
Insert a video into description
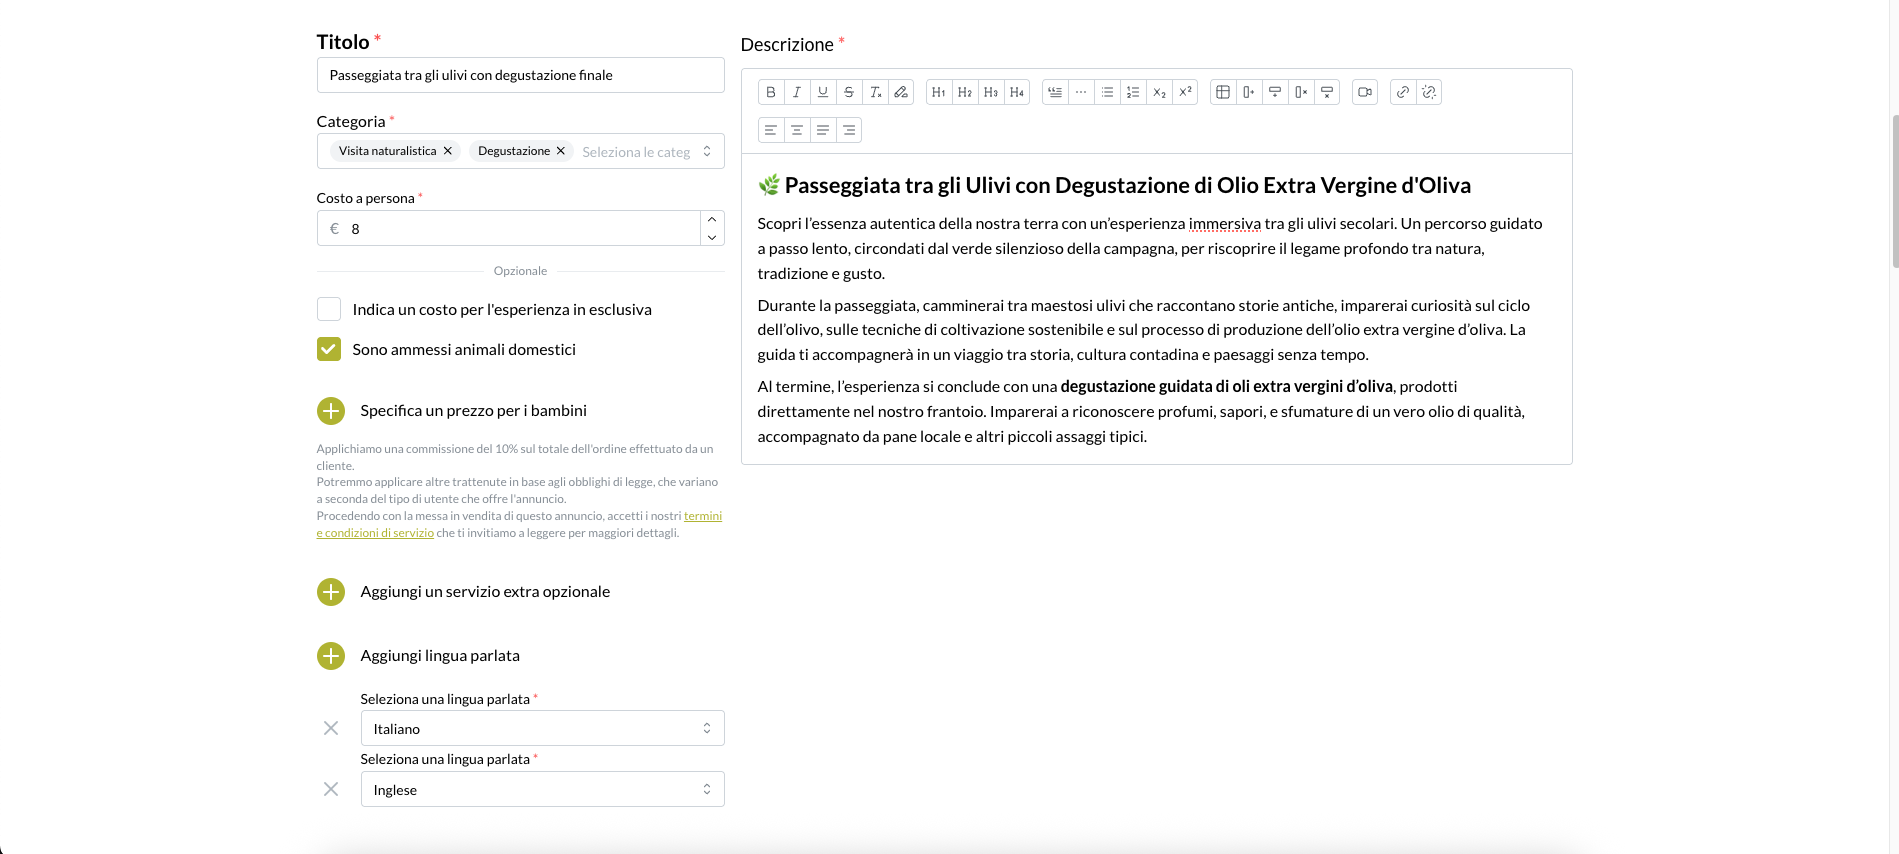point(1365,92)
